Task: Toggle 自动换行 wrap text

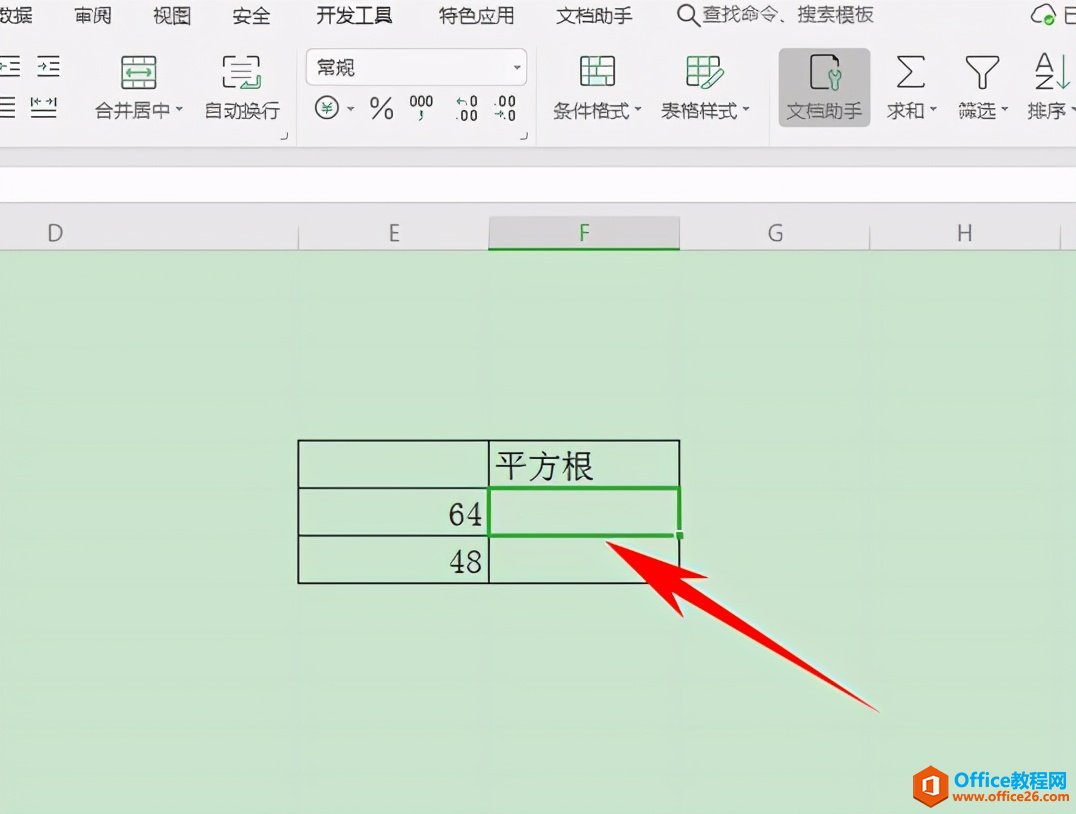Action: (242, 89)
